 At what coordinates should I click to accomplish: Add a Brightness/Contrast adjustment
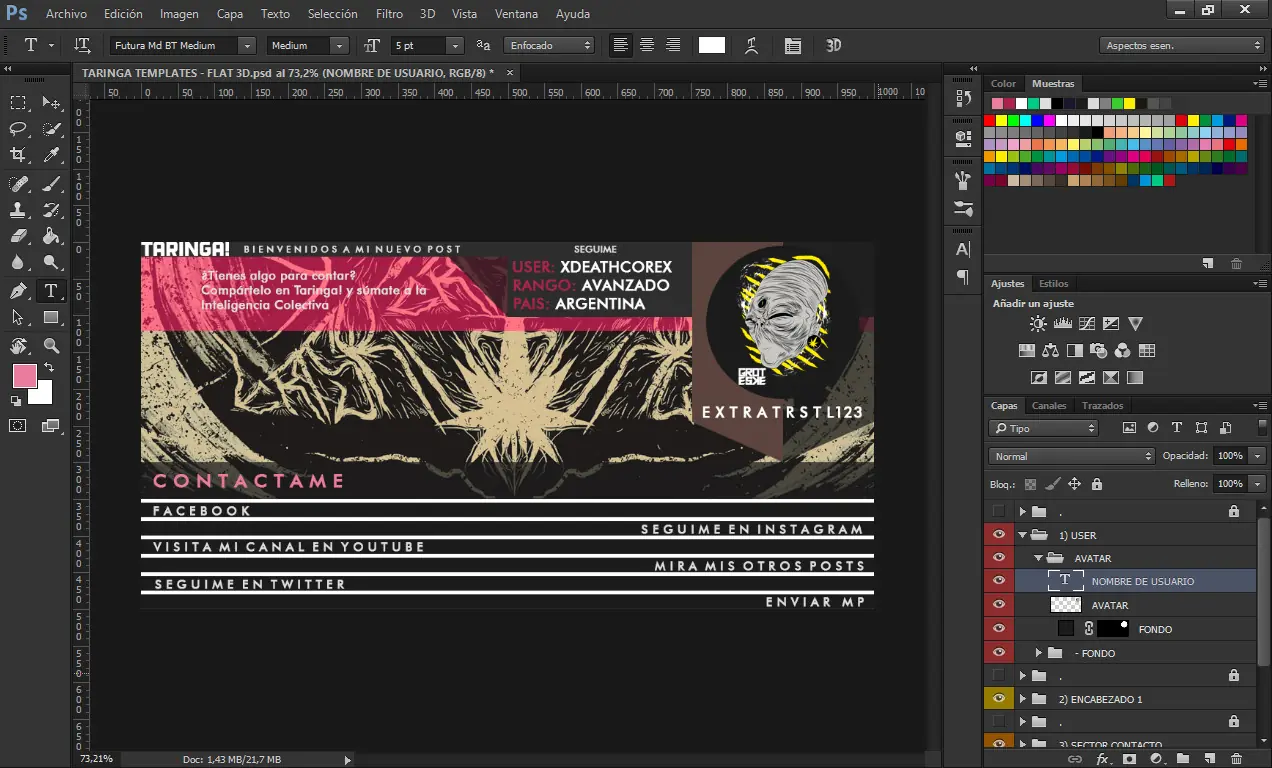point(1038,324)
